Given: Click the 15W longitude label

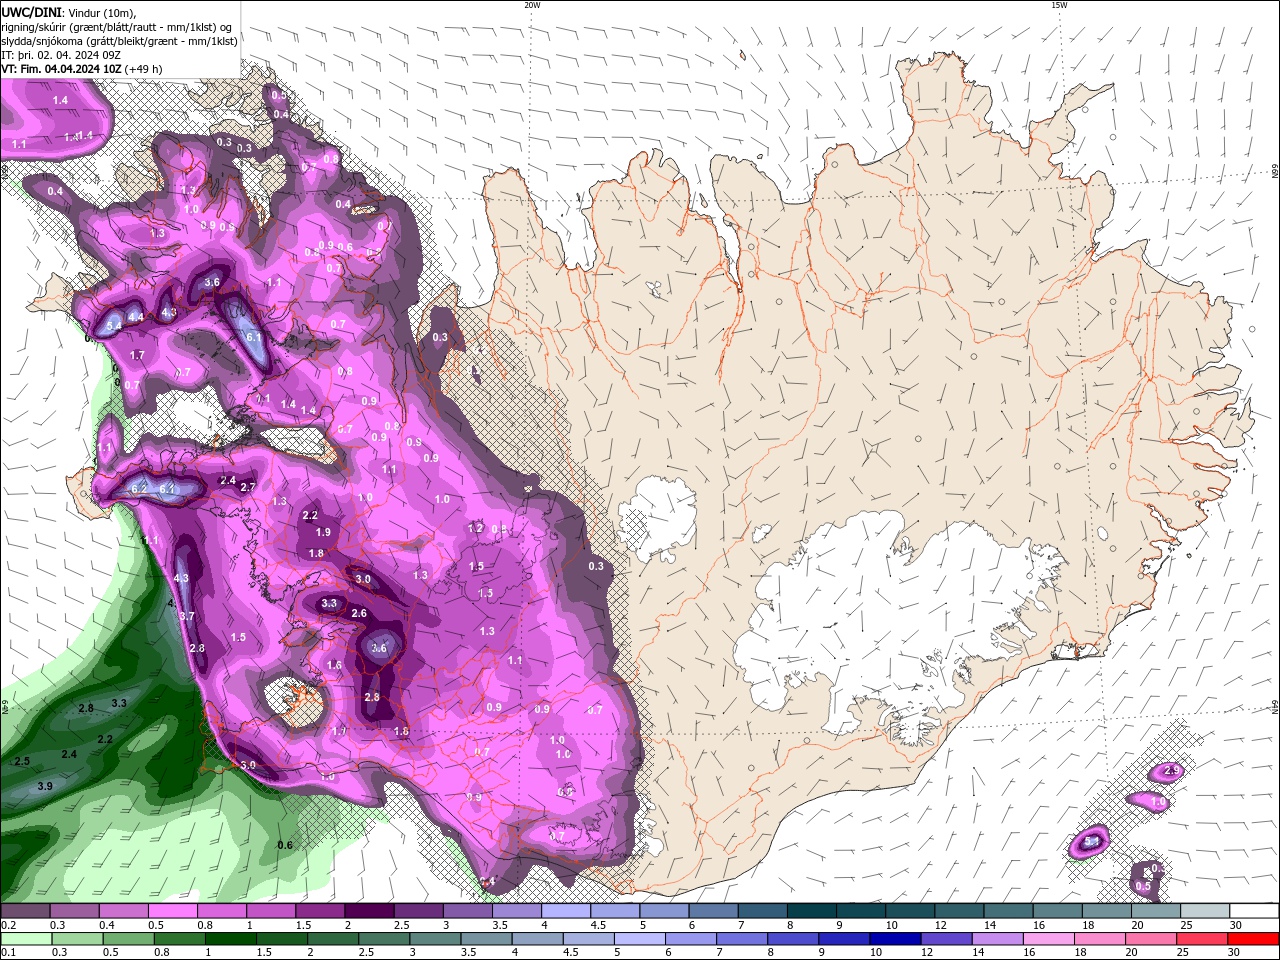Looking at the screenshot, I should point(1059,4).
